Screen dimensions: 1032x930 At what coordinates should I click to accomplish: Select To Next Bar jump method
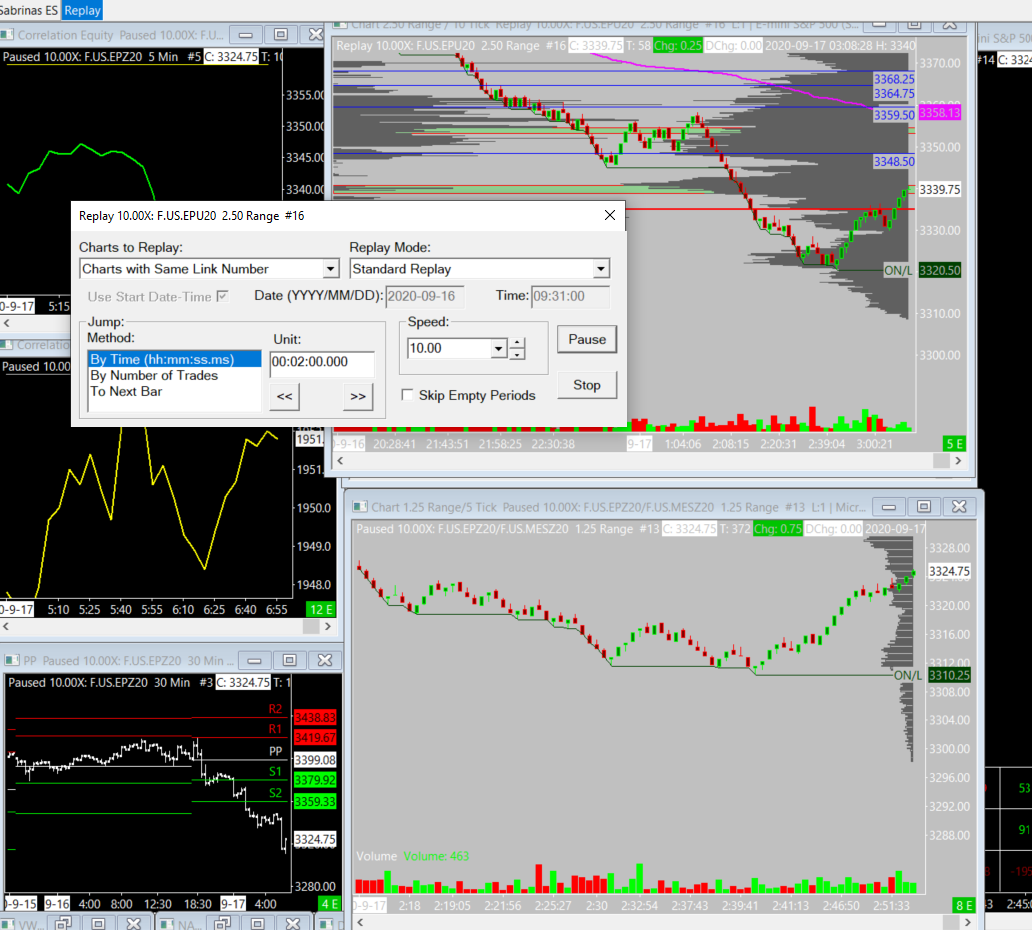[x=174, y=391]
